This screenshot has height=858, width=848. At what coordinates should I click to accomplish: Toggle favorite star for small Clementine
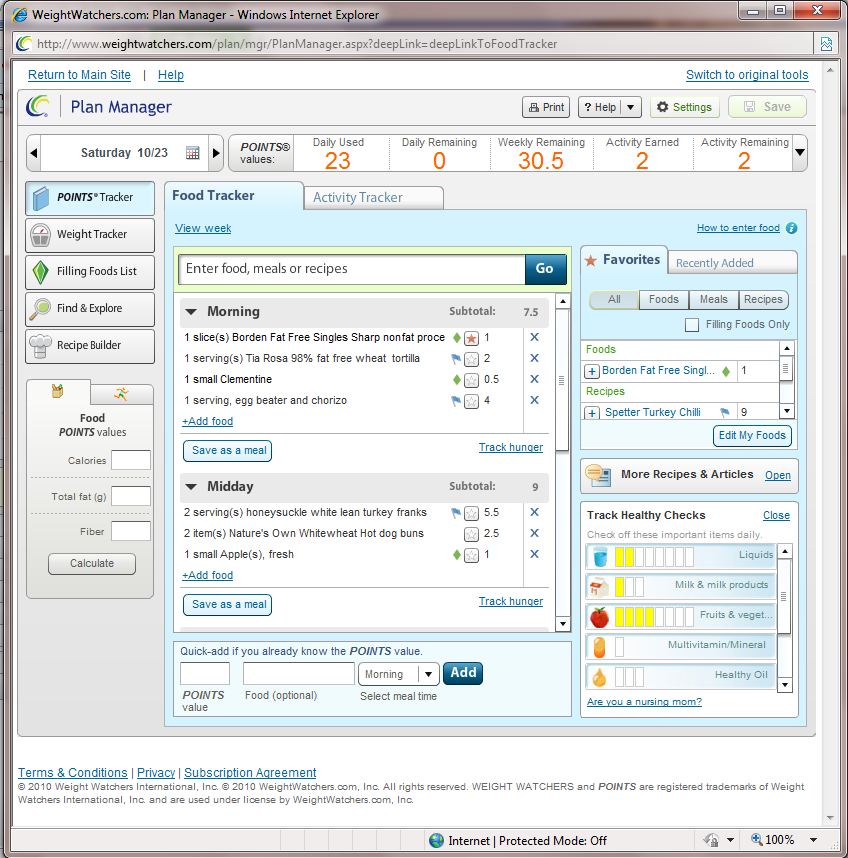point(471,380)
